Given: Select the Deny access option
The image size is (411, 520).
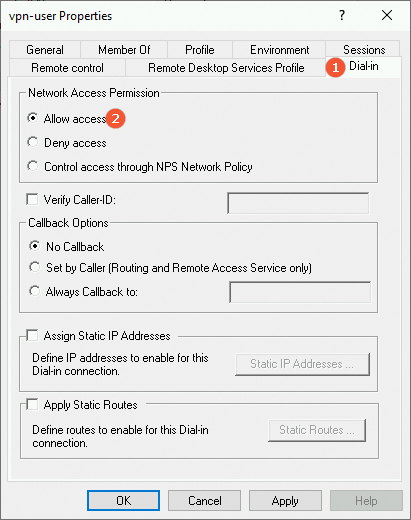Looking at the screenshot, I should (33, 142).
